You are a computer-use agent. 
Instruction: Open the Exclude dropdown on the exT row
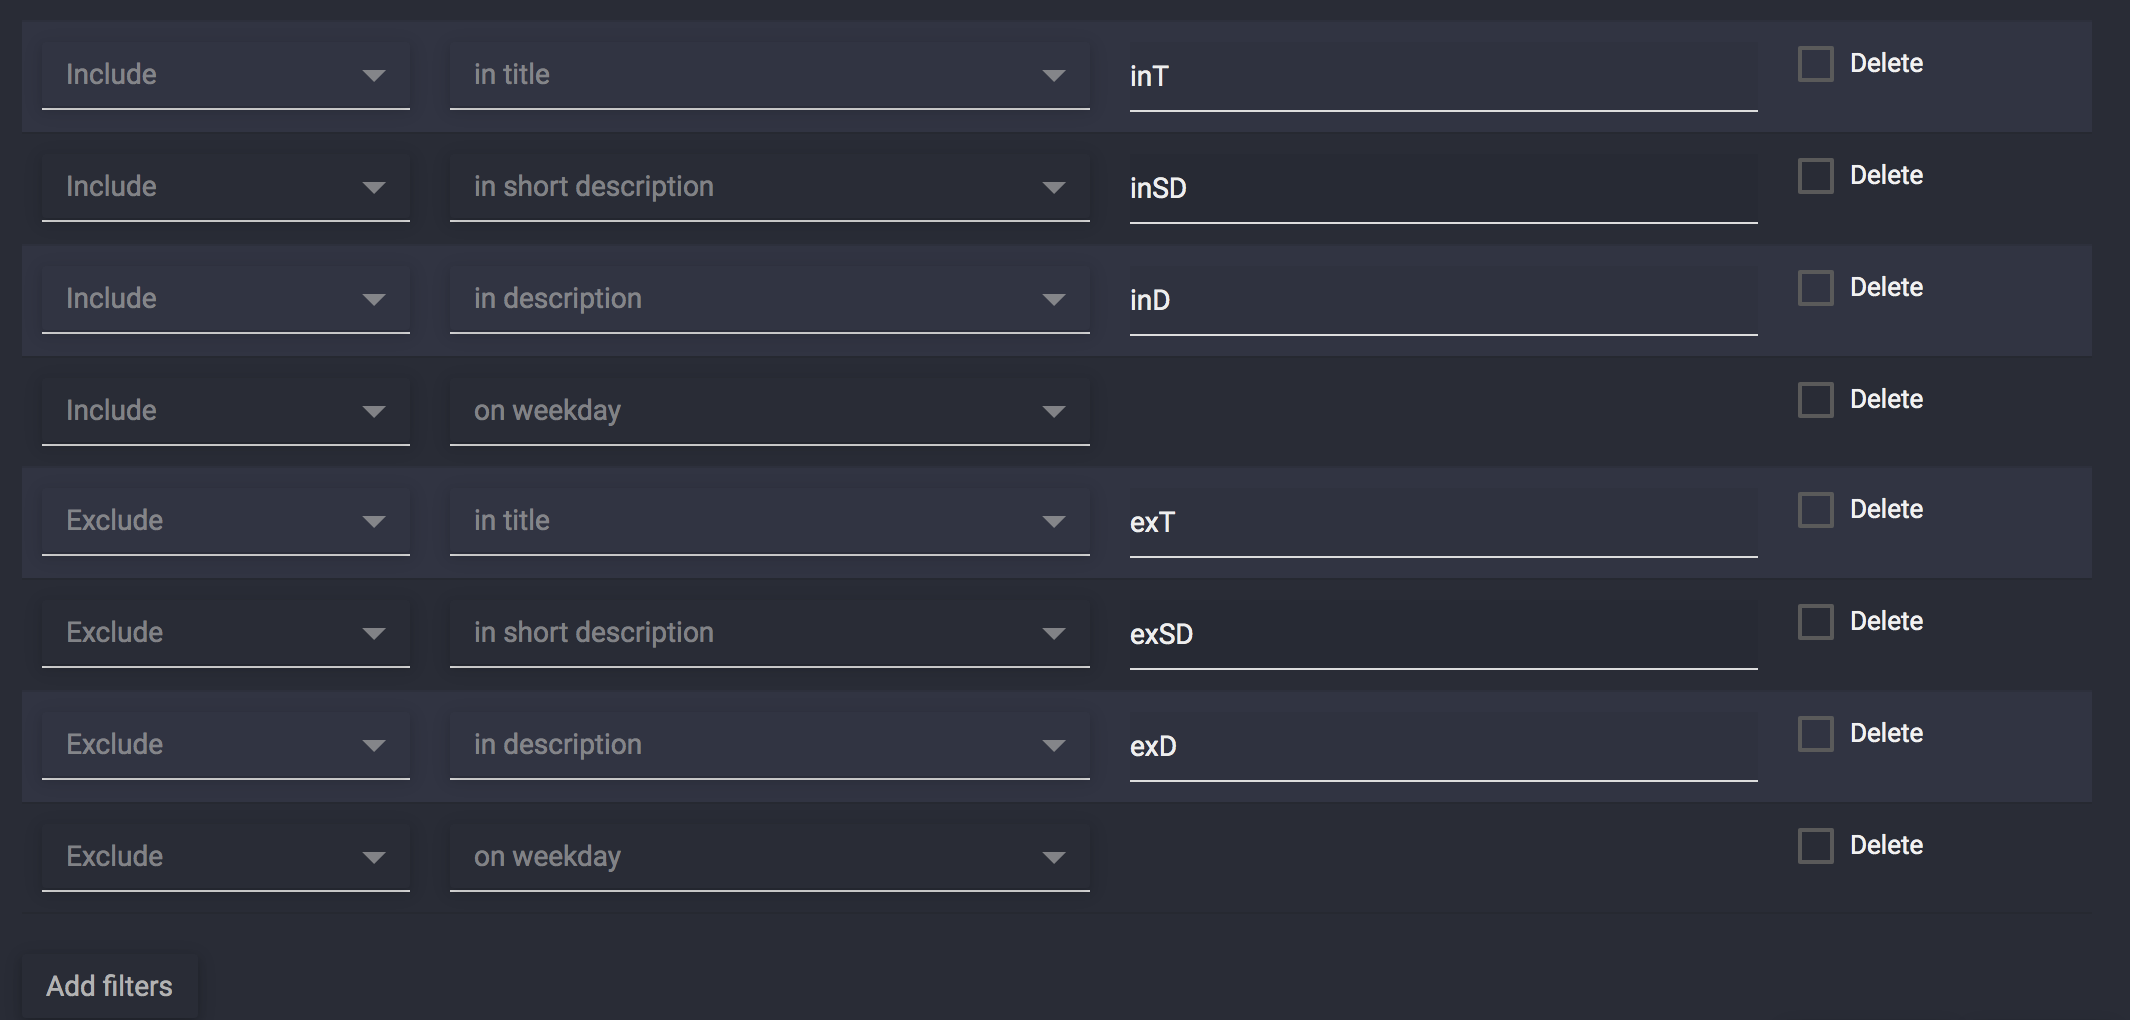point(225,520)
